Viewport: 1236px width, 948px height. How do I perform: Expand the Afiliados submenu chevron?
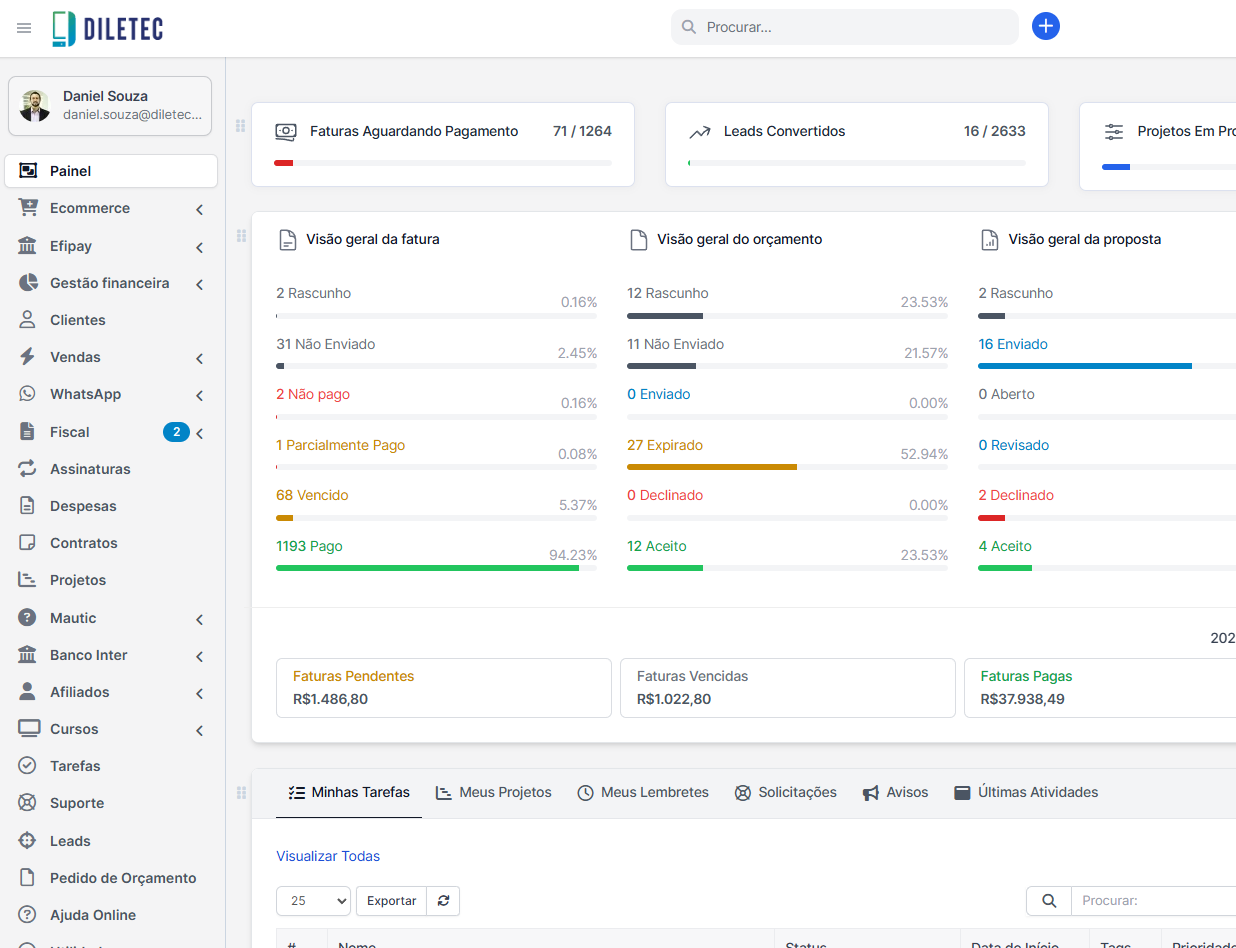tap(199, 693)
